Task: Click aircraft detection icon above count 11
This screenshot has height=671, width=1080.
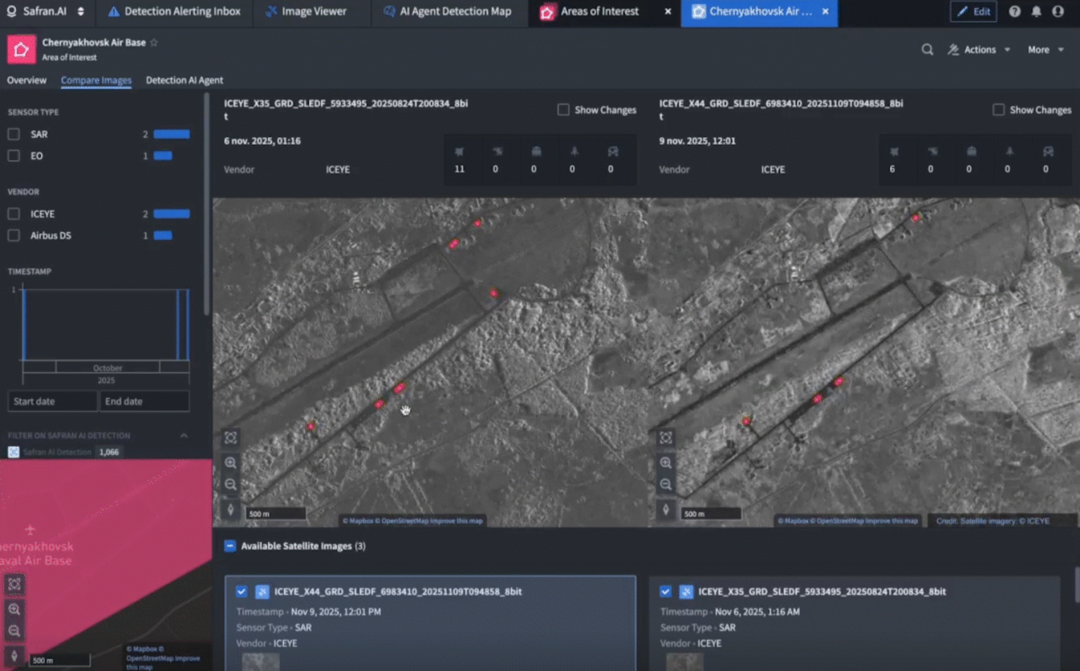Action: pos(459,152)
